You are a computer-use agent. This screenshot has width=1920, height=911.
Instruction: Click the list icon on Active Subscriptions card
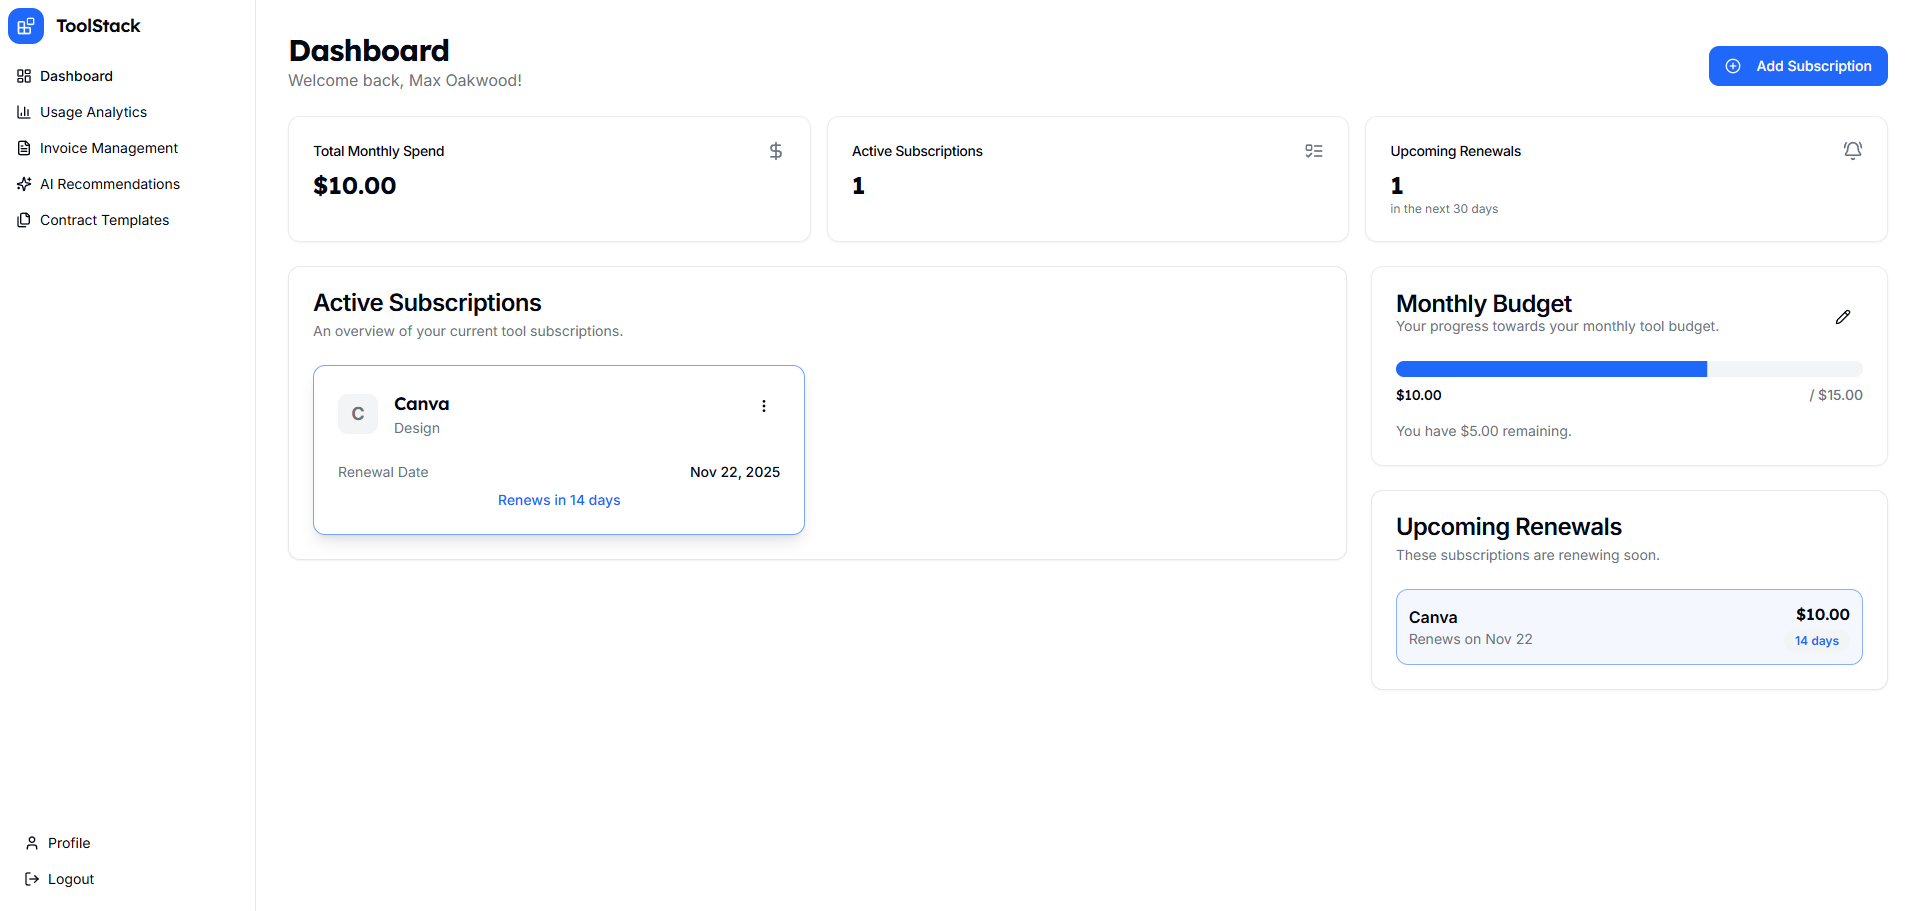pos(1314,151)
